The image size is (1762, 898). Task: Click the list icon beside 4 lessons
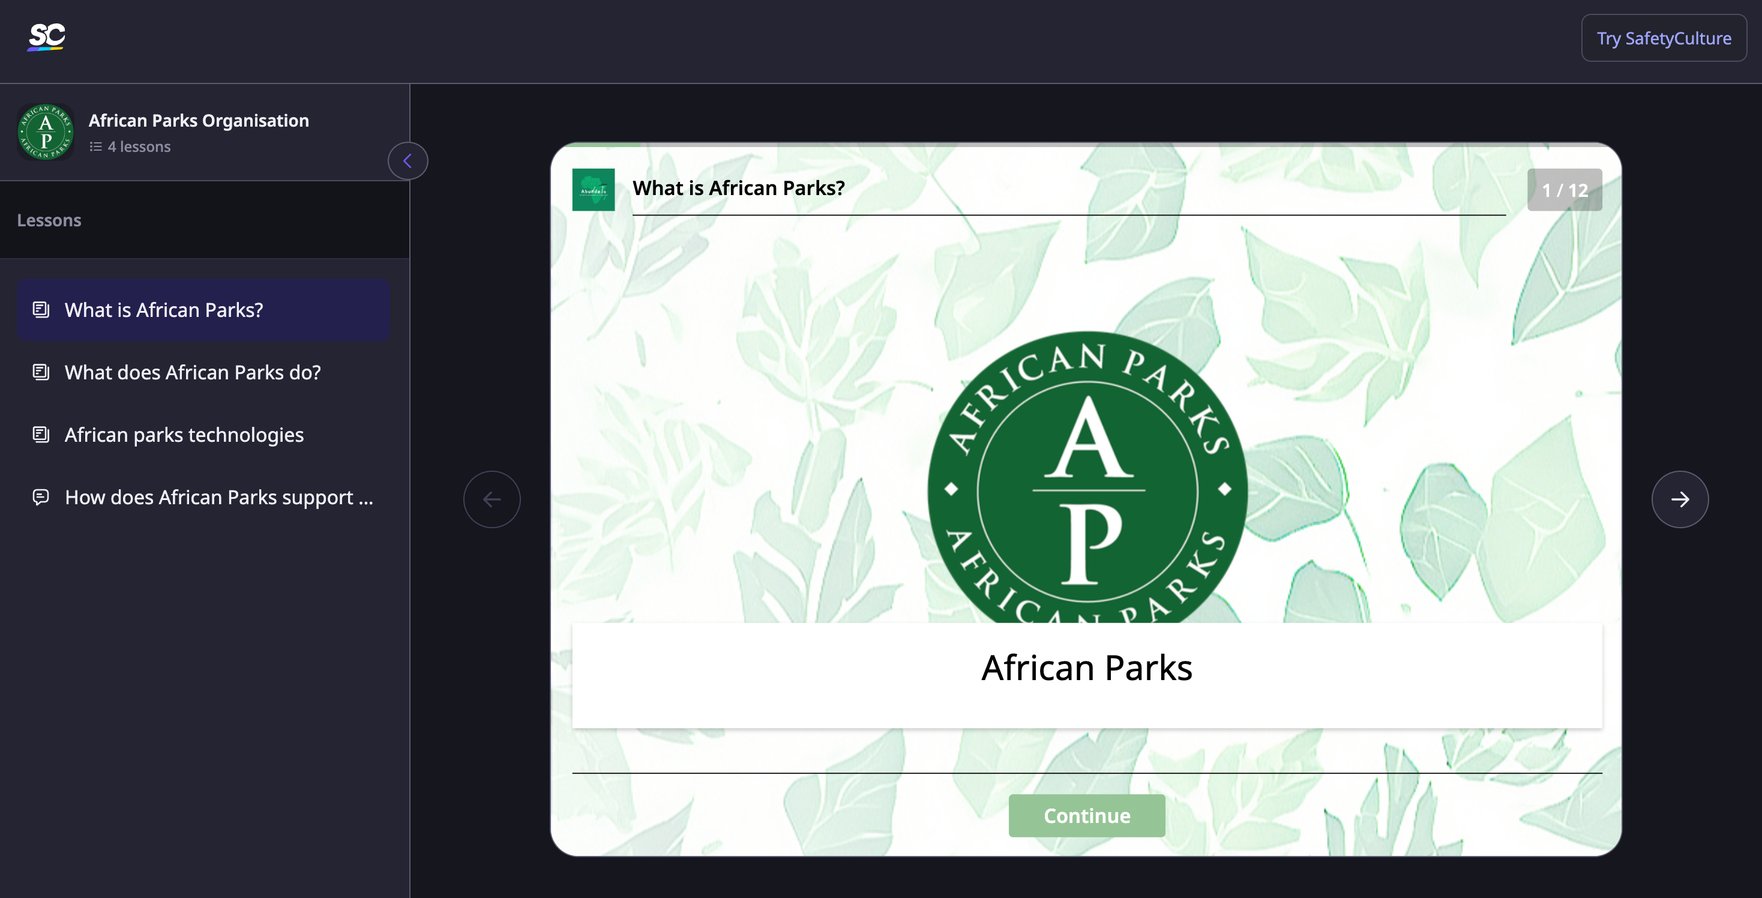click(96, 147)
